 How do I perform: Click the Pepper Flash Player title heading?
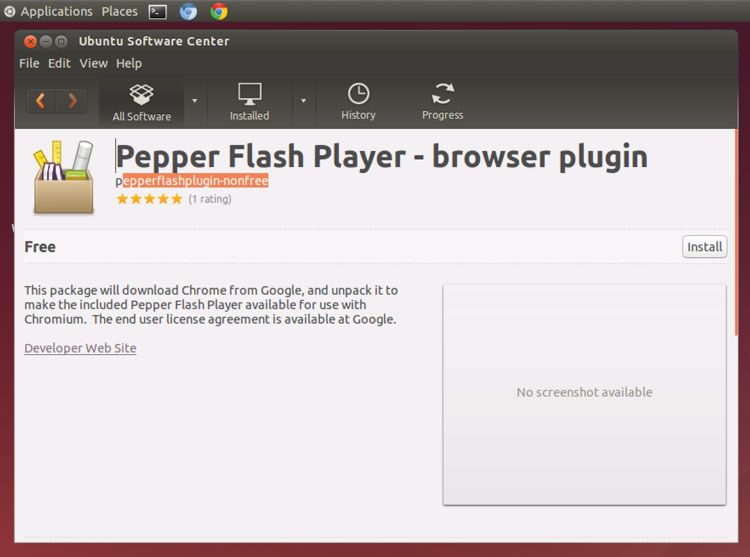coord(382,156)
